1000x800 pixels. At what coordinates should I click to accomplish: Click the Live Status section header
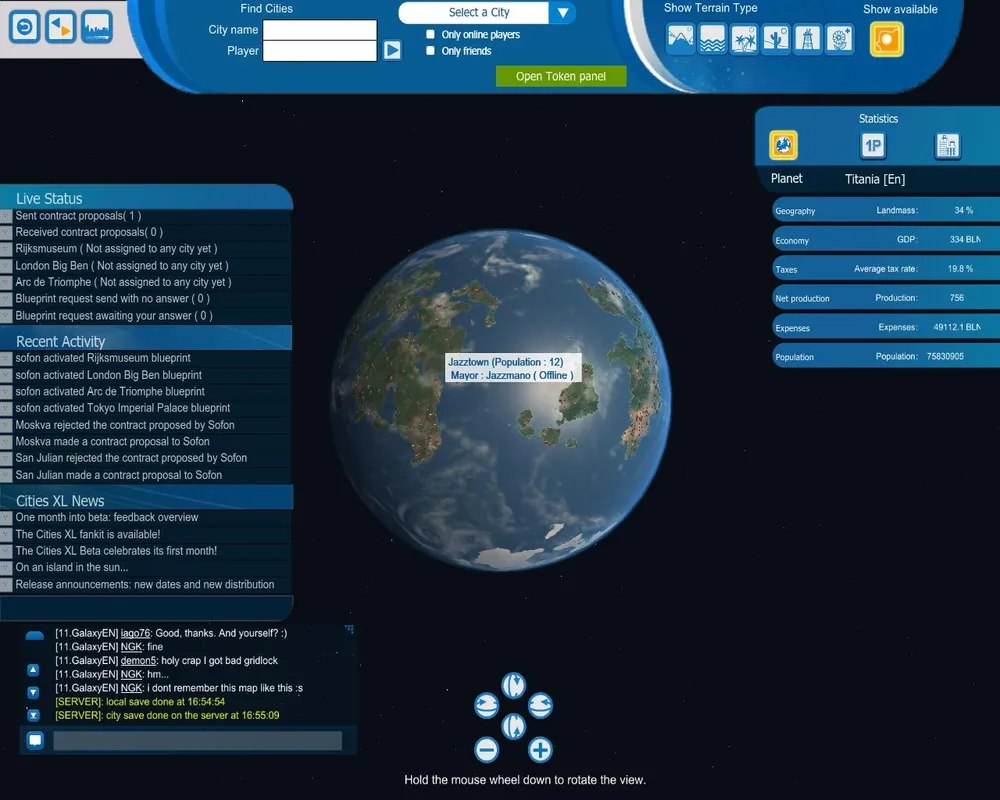coord(146,198)
